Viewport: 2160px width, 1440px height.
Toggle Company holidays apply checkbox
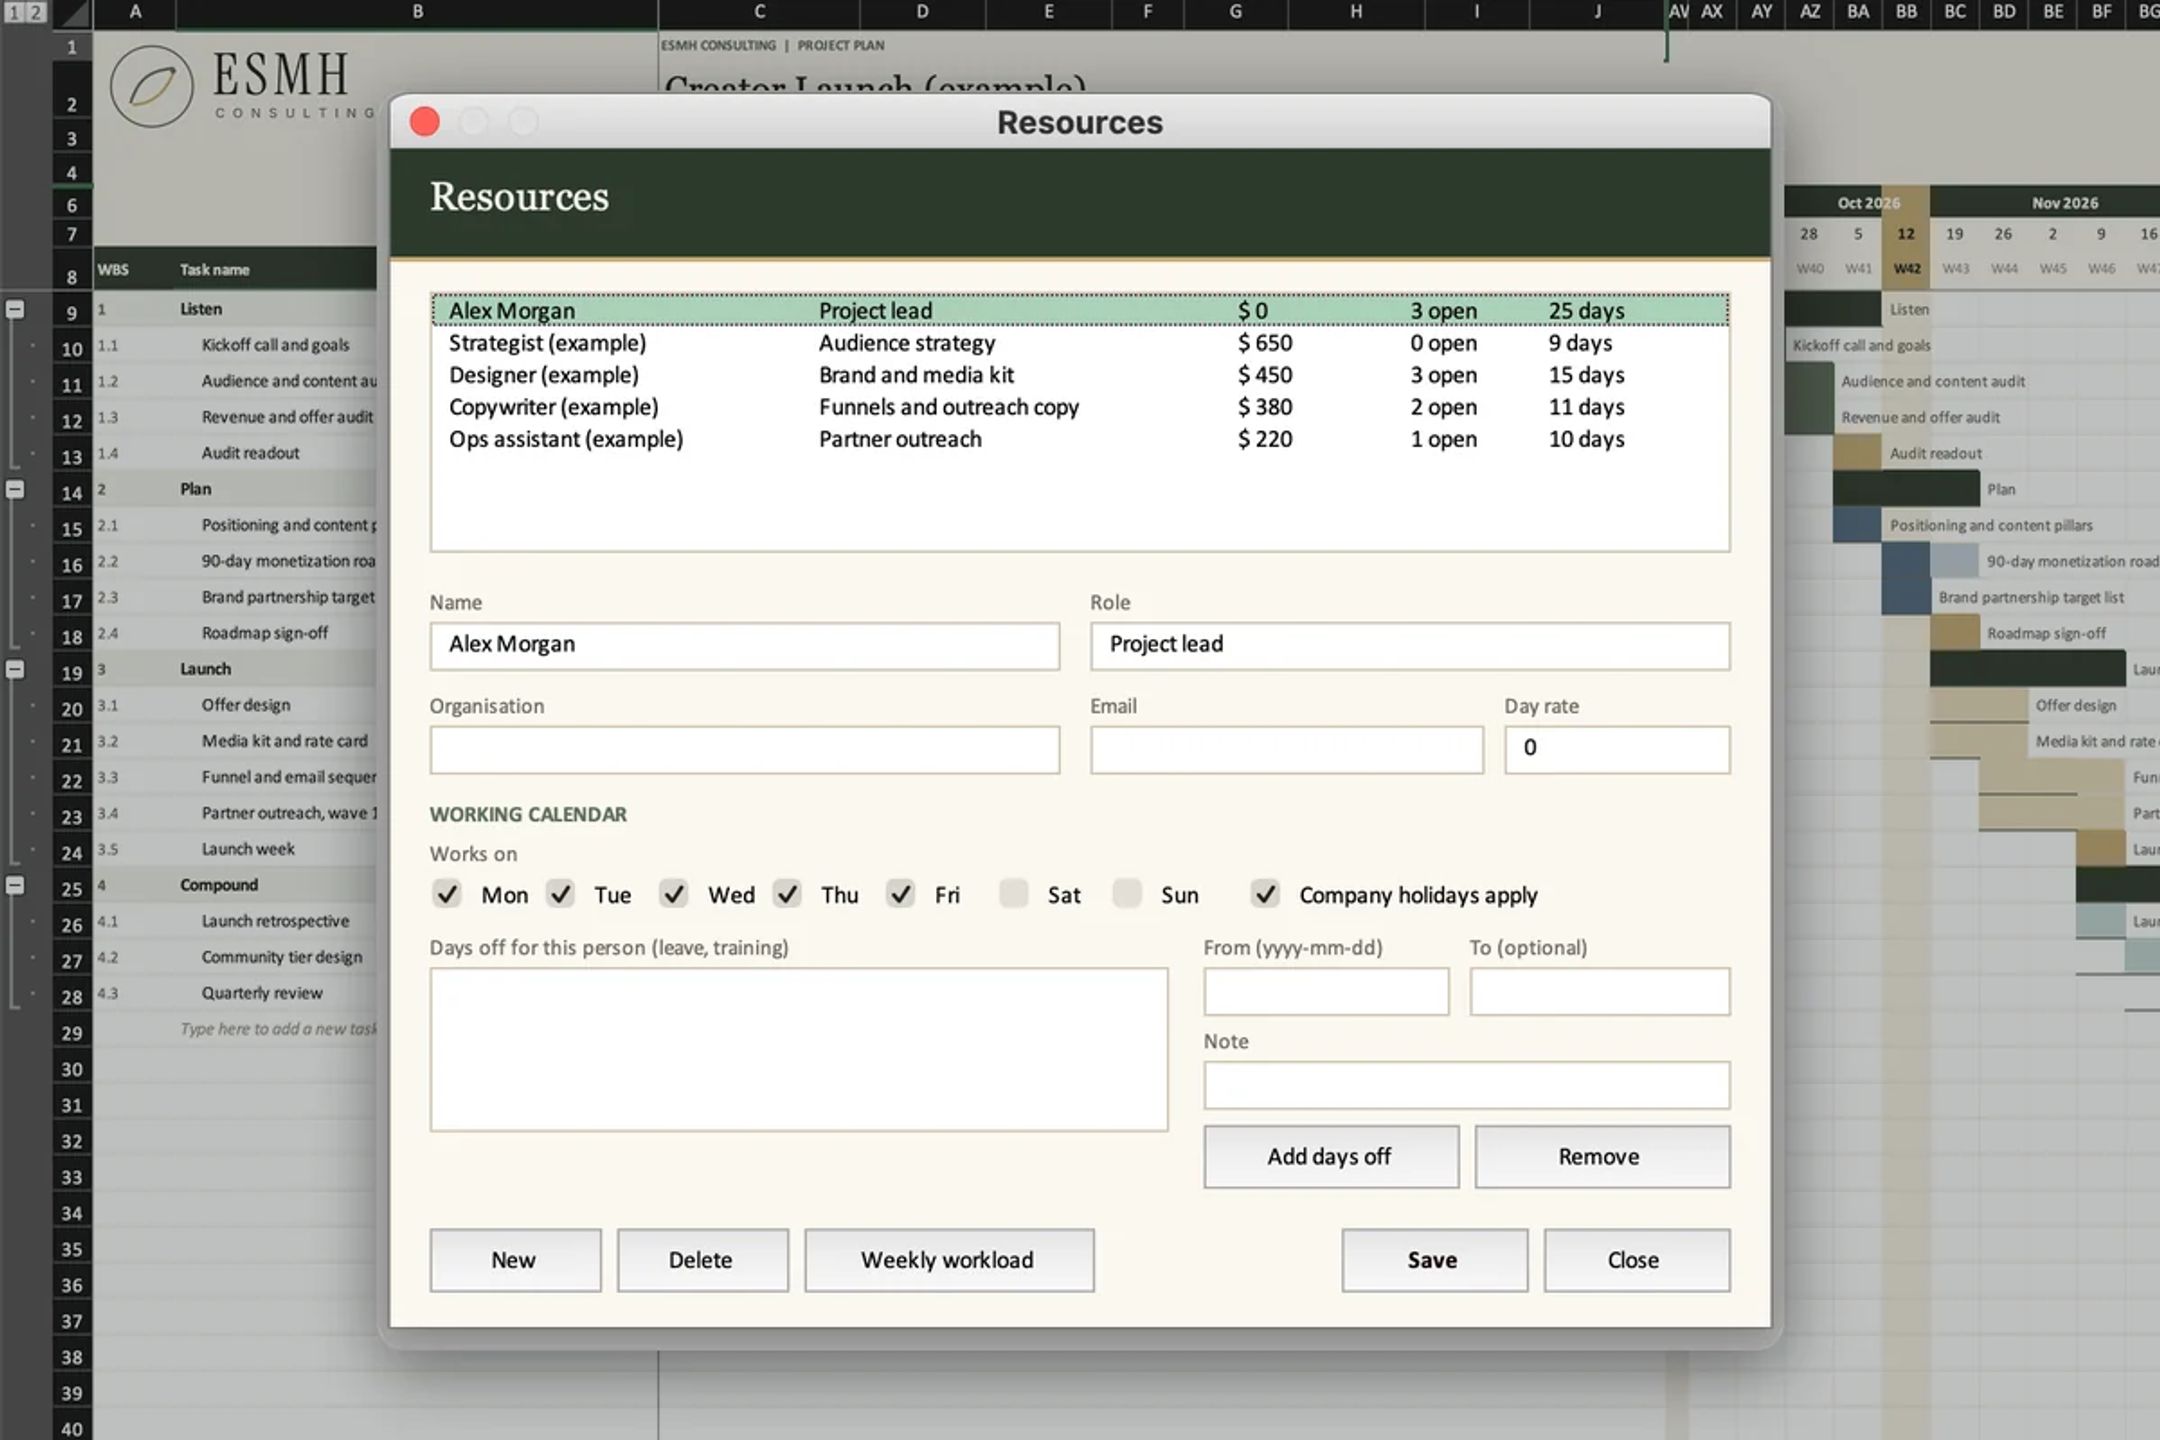[x=1266, y=893]
